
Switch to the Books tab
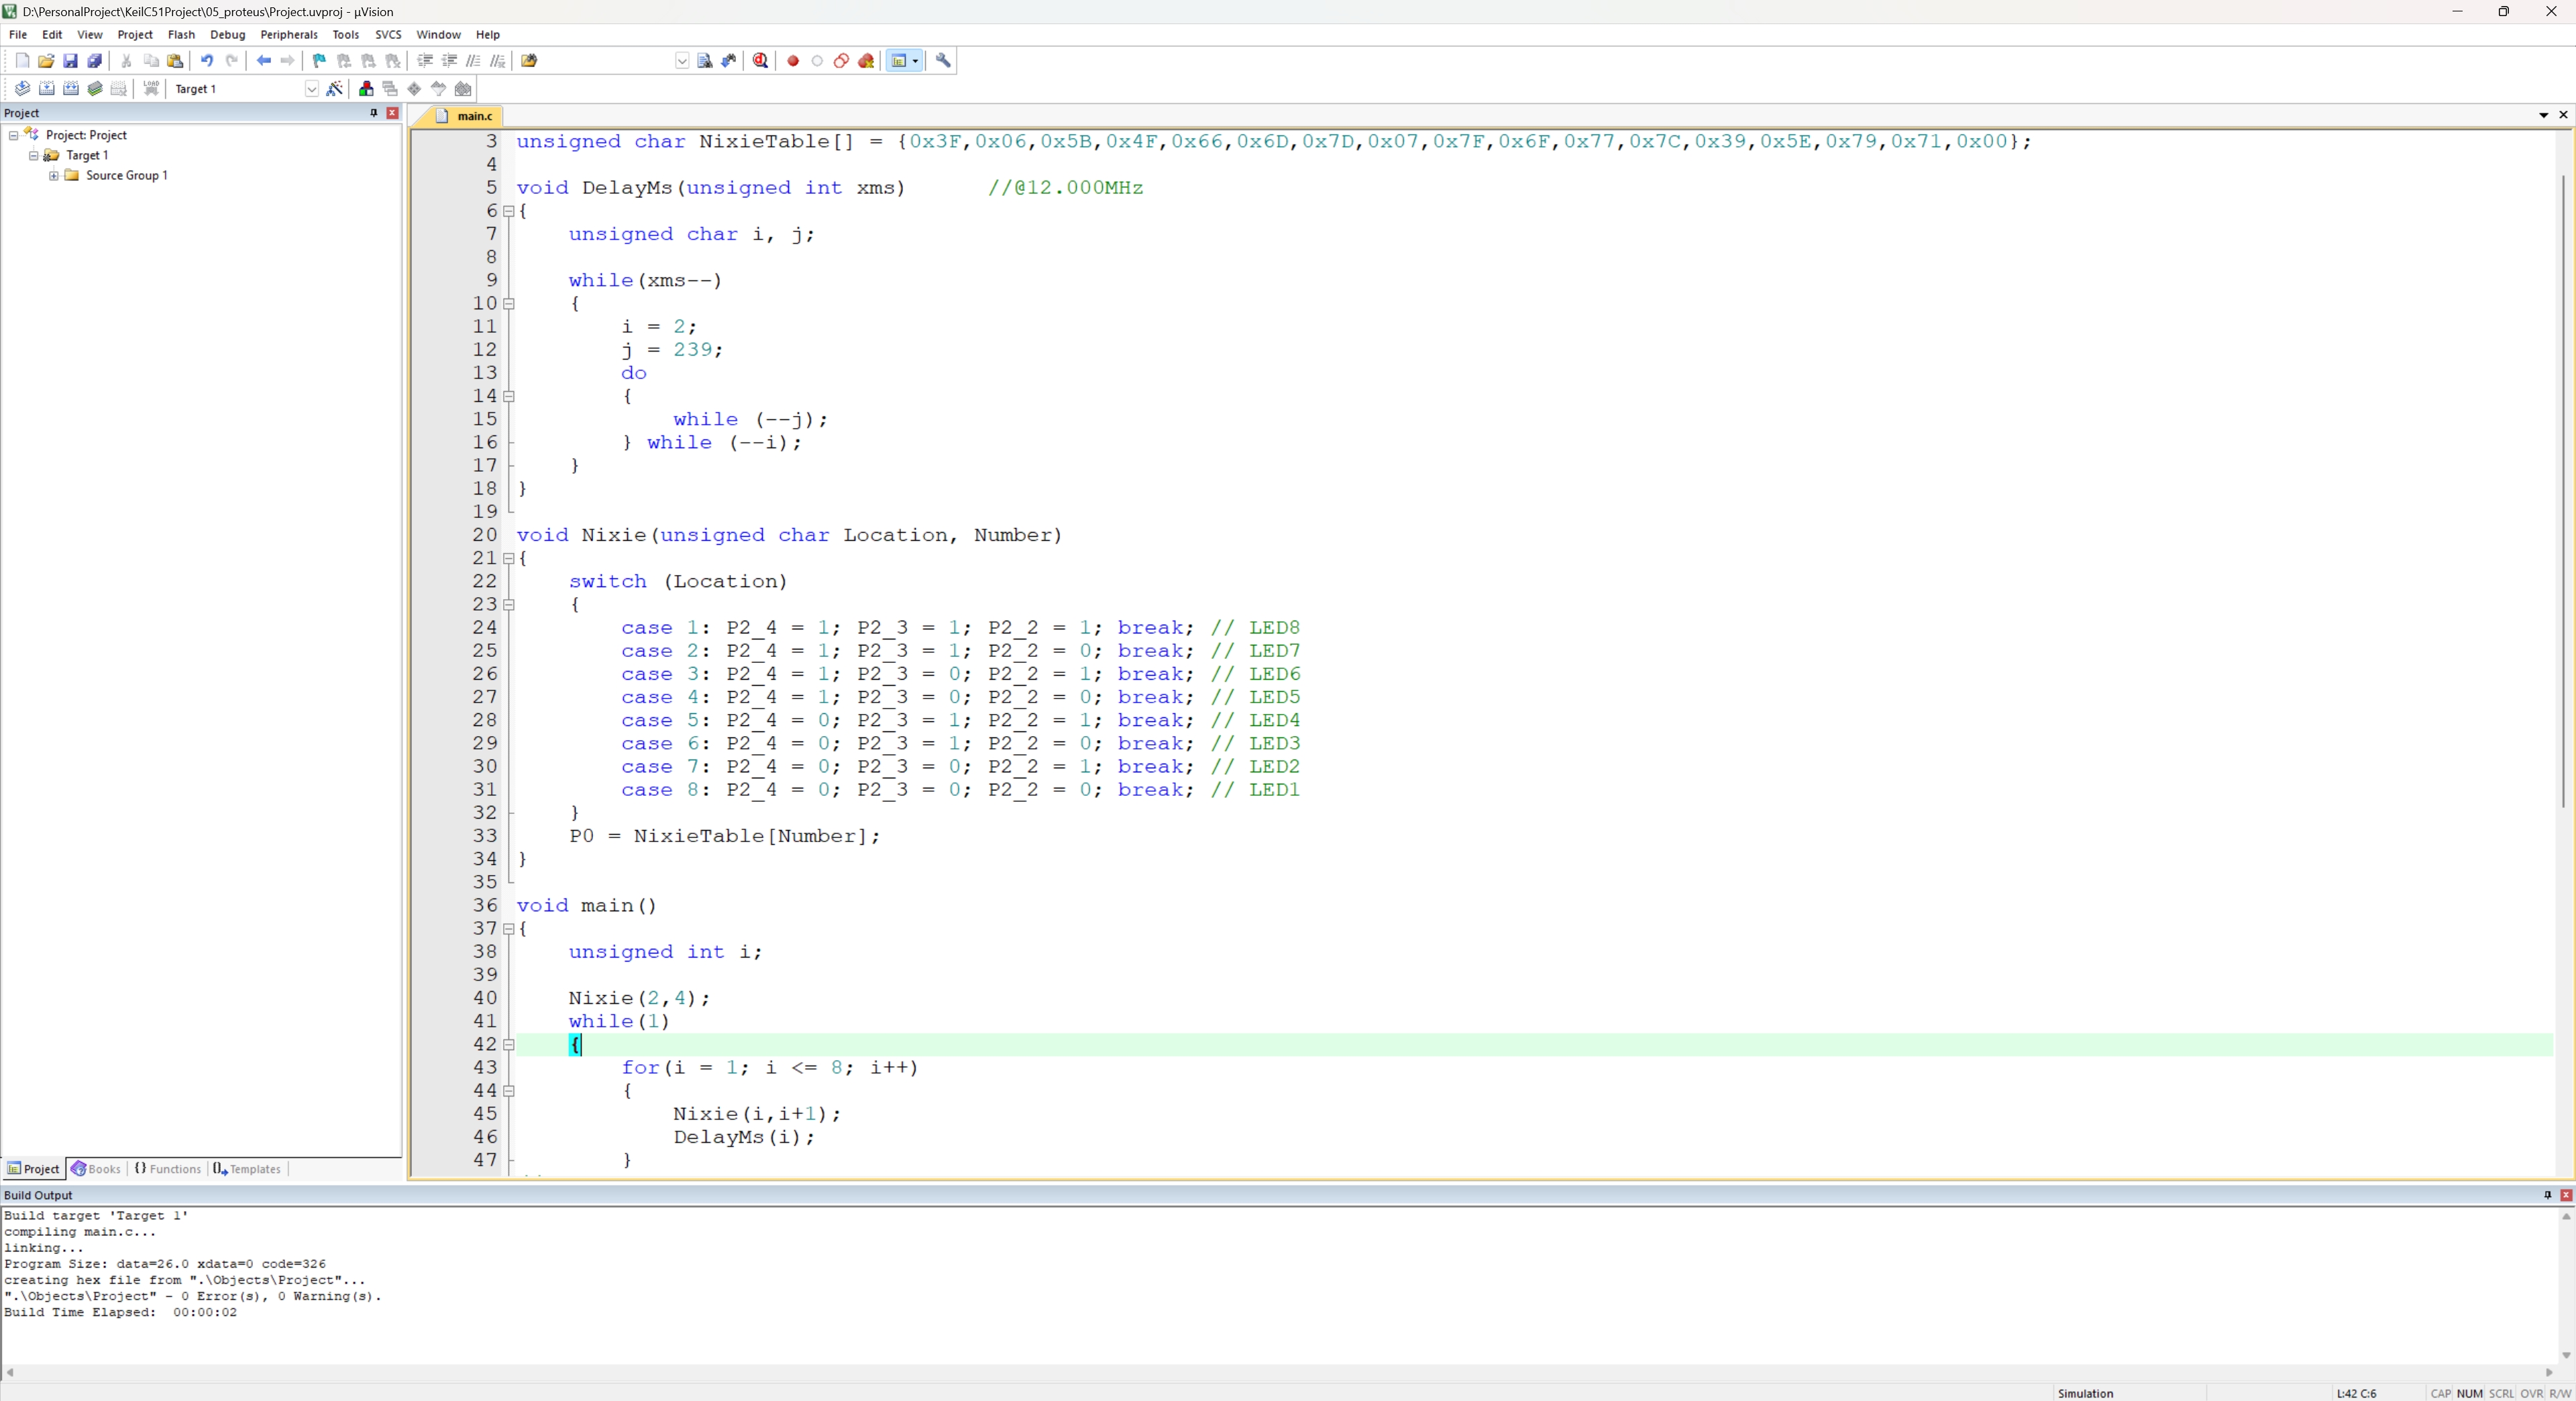point(96,1169)
